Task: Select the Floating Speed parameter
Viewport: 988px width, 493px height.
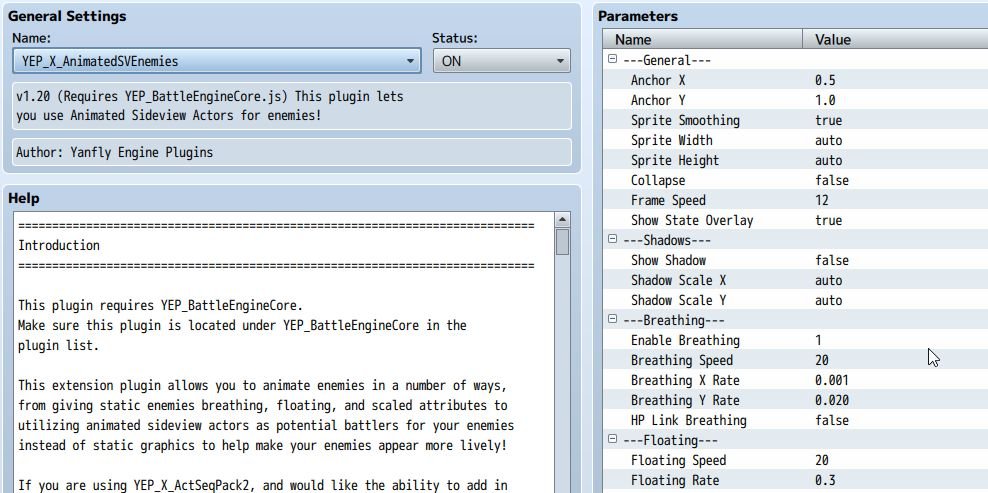Action: coord(795,460)
